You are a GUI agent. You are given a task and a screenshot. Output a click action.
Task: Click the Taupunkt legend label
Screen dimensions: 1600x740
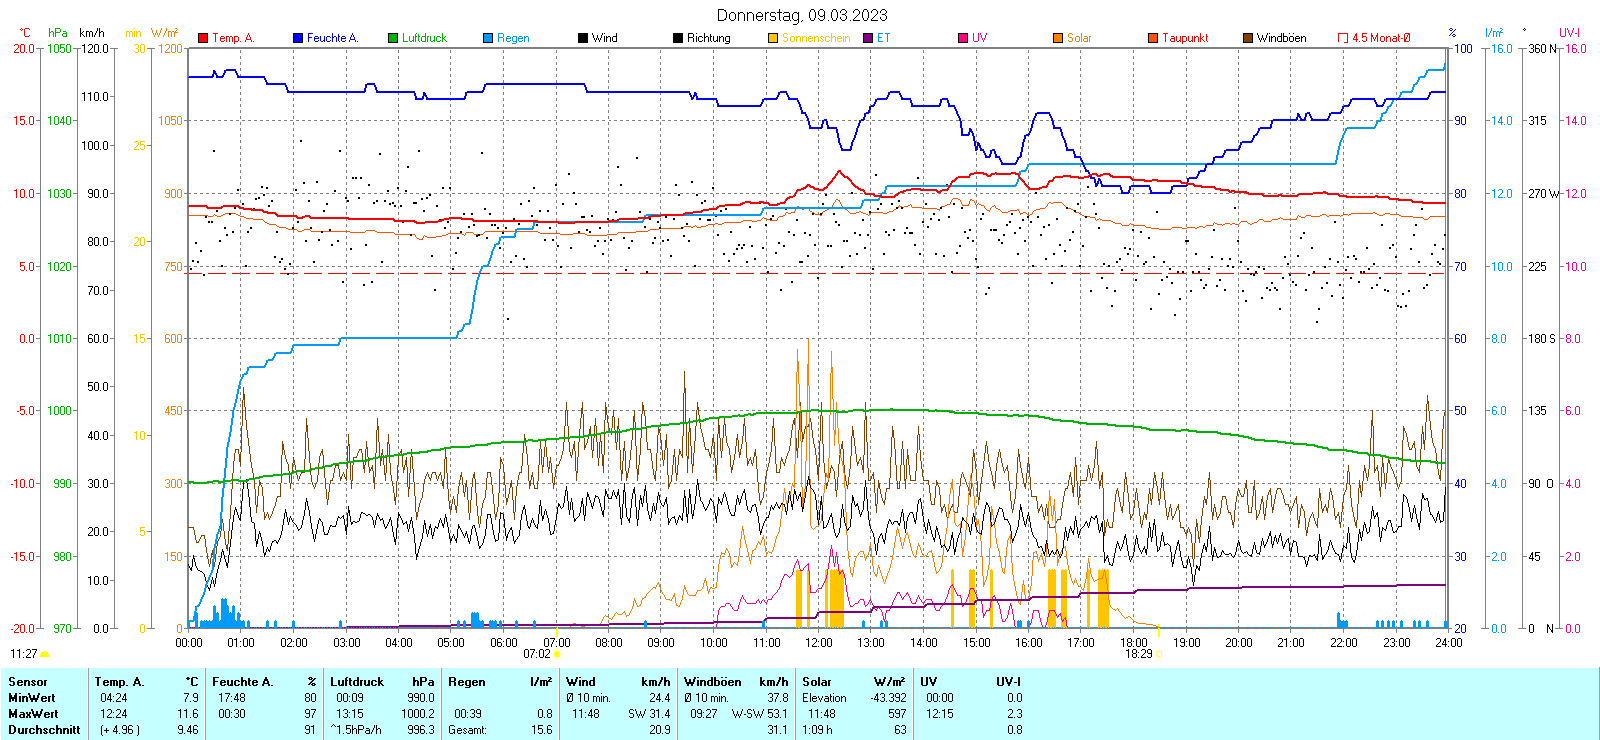1185,38
